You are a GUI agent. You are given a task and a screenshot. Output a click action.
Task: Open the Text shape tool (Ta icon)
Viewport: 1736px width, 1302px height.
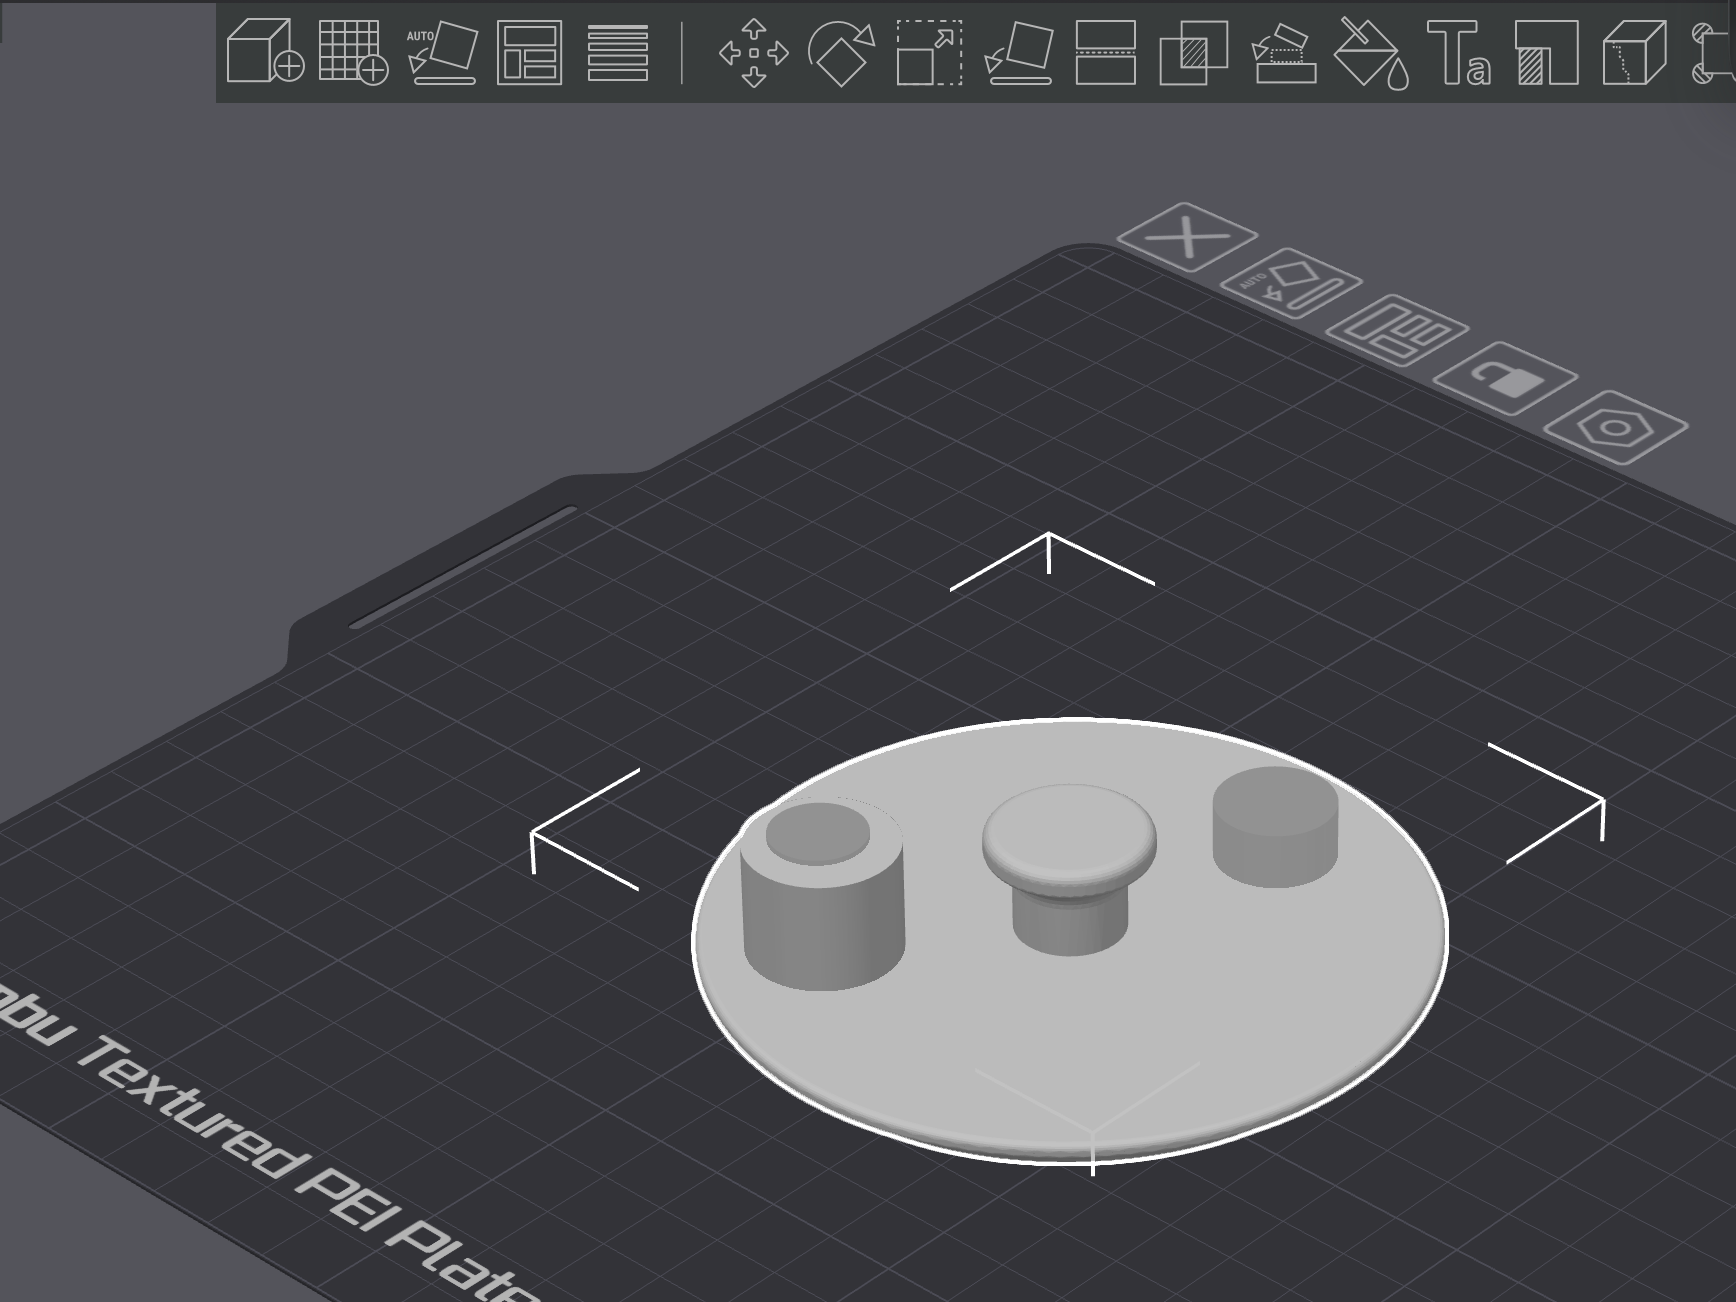tap(1459, 53)
